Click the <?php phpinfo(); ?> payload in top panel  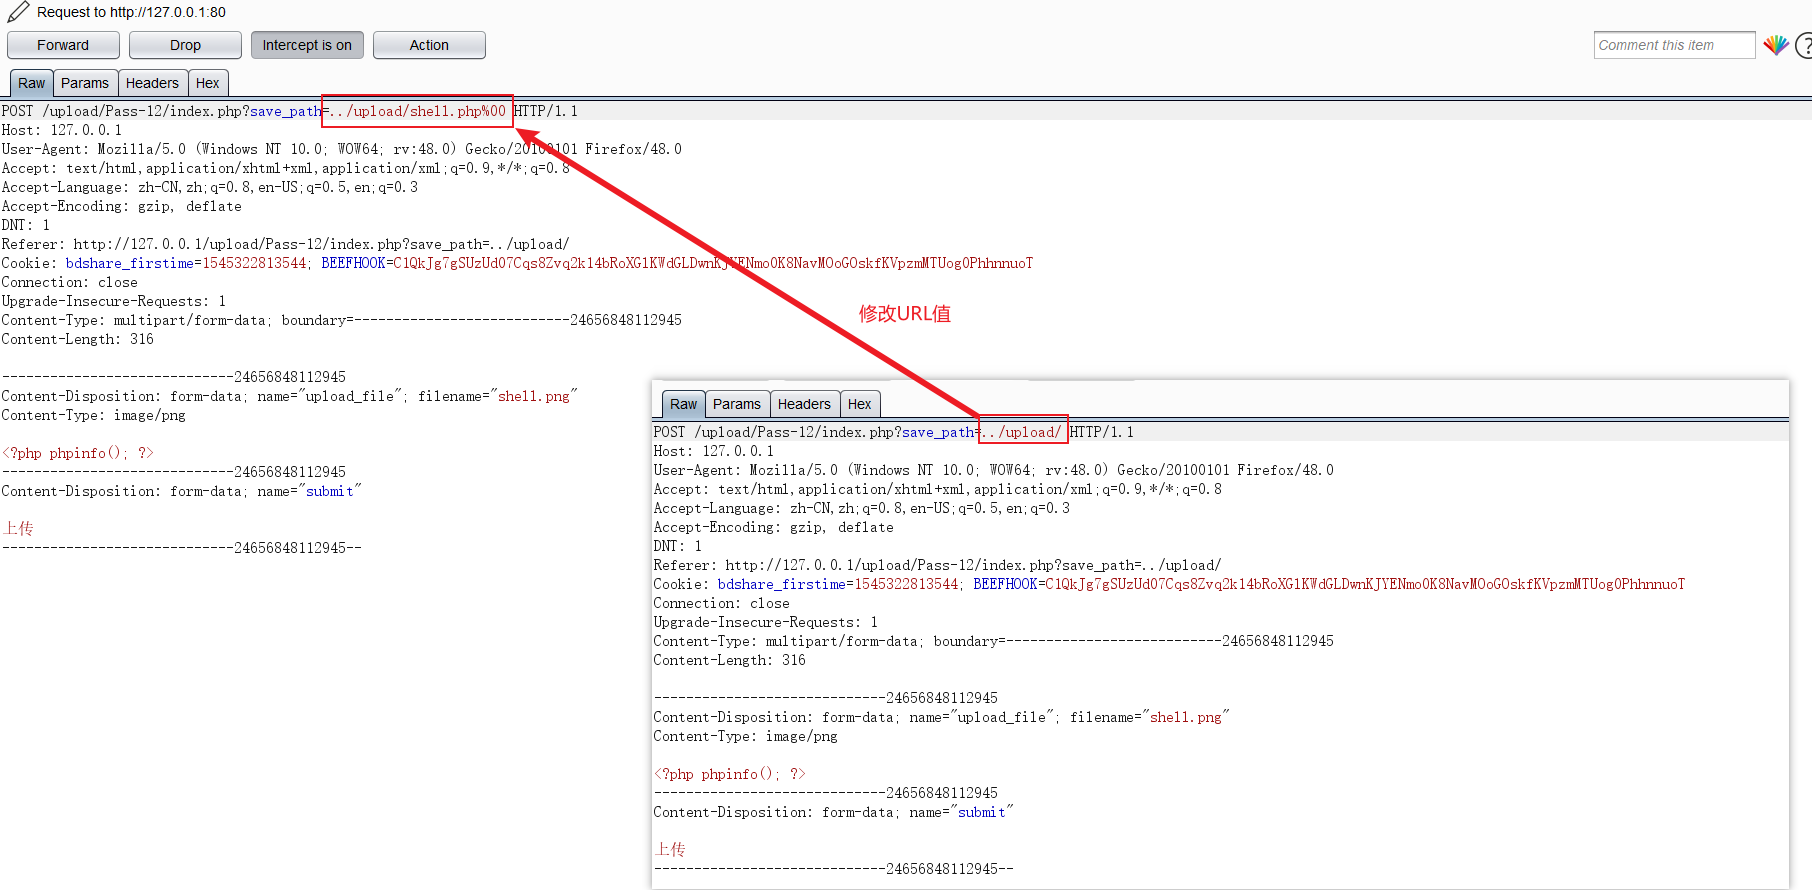pos(77,453)
